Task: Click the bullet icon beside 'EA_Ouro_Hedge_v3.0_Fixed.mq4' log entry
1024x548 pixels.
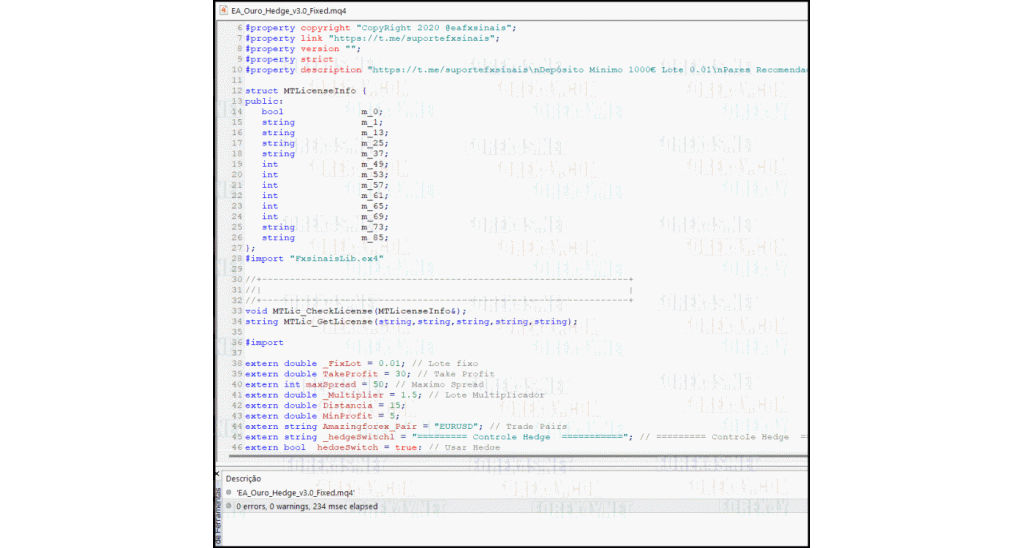Action: (x=229, y=493)
